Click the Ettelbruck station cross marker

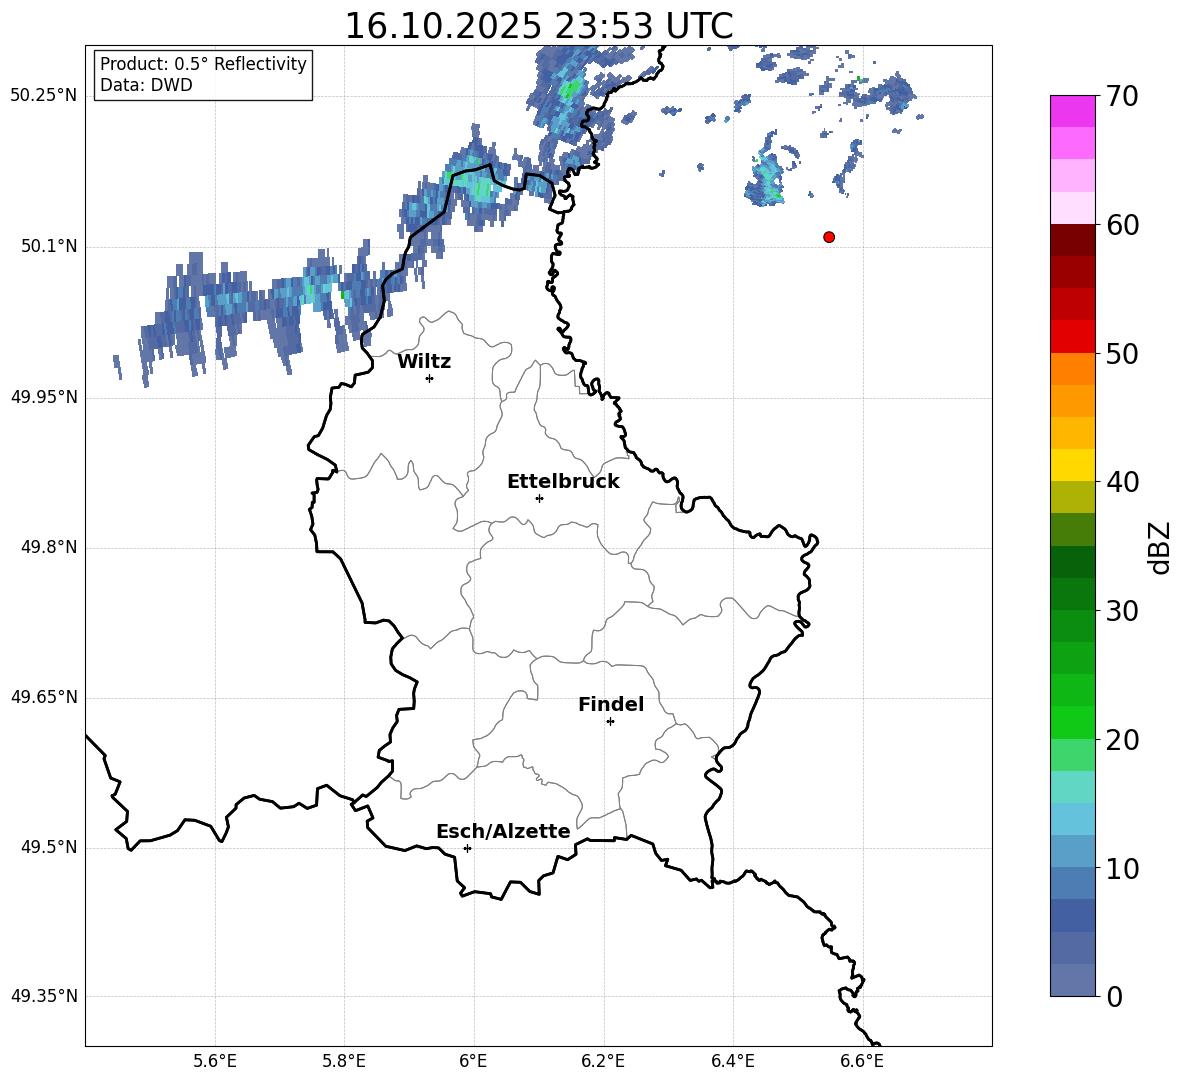click(539, 498)
